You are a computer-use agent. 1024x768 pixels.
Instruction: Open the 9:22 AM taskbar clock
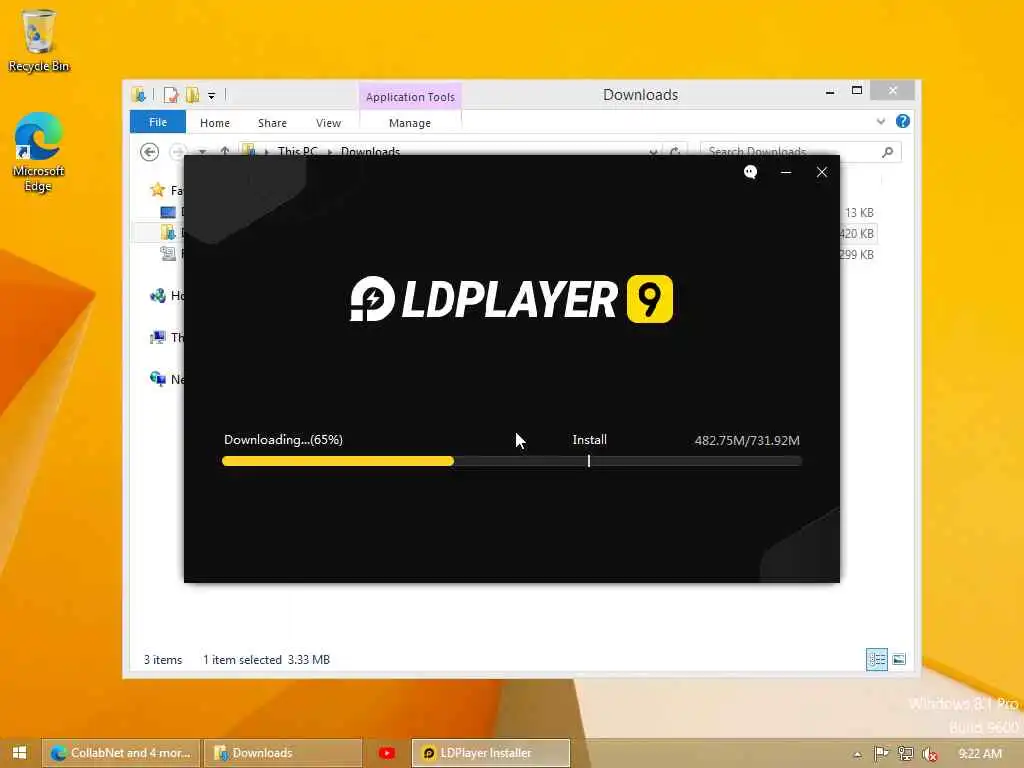[x=980, y=754]
